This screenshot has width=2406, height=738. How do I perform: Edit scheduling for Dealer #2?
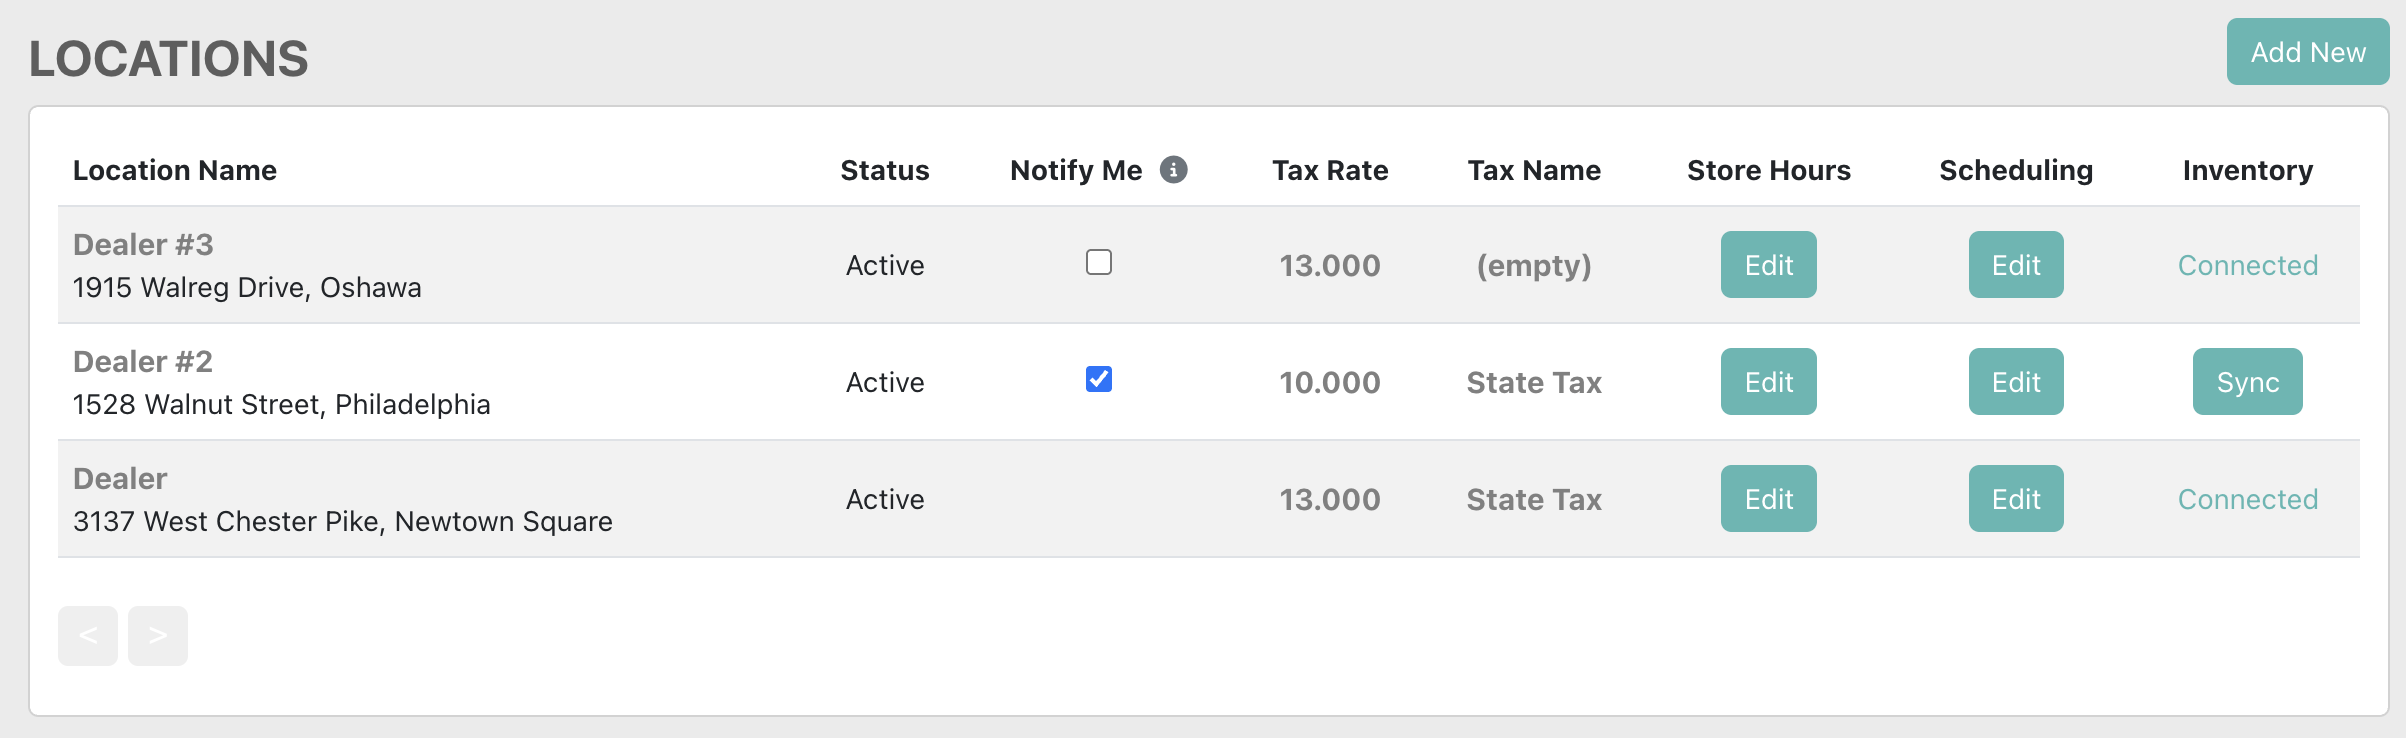coord(2015,382)
